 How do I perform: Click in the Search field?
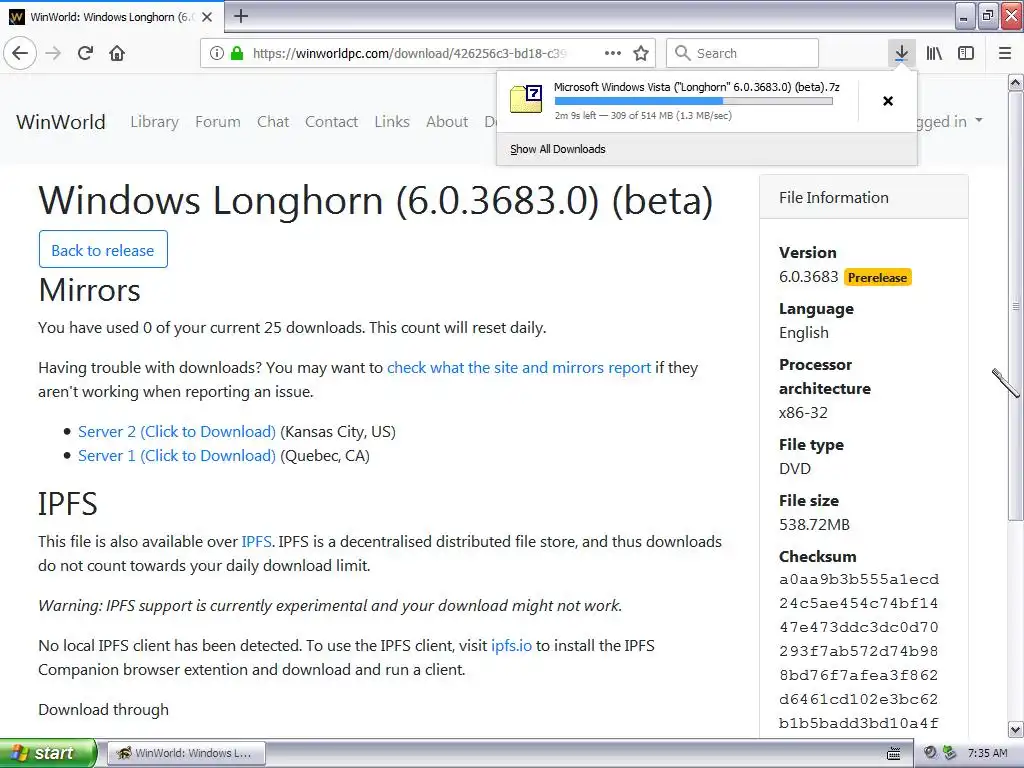(x=742, y=53)
